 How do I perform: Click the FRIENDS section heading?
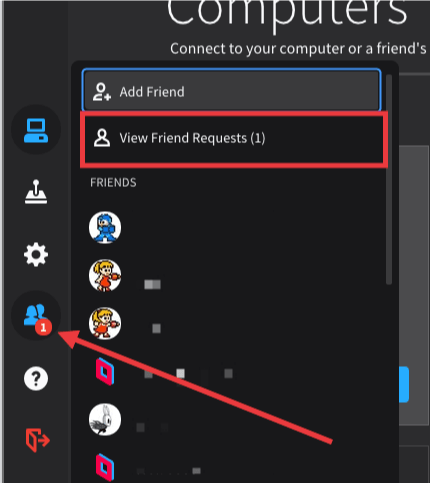[x=113, y=183]
